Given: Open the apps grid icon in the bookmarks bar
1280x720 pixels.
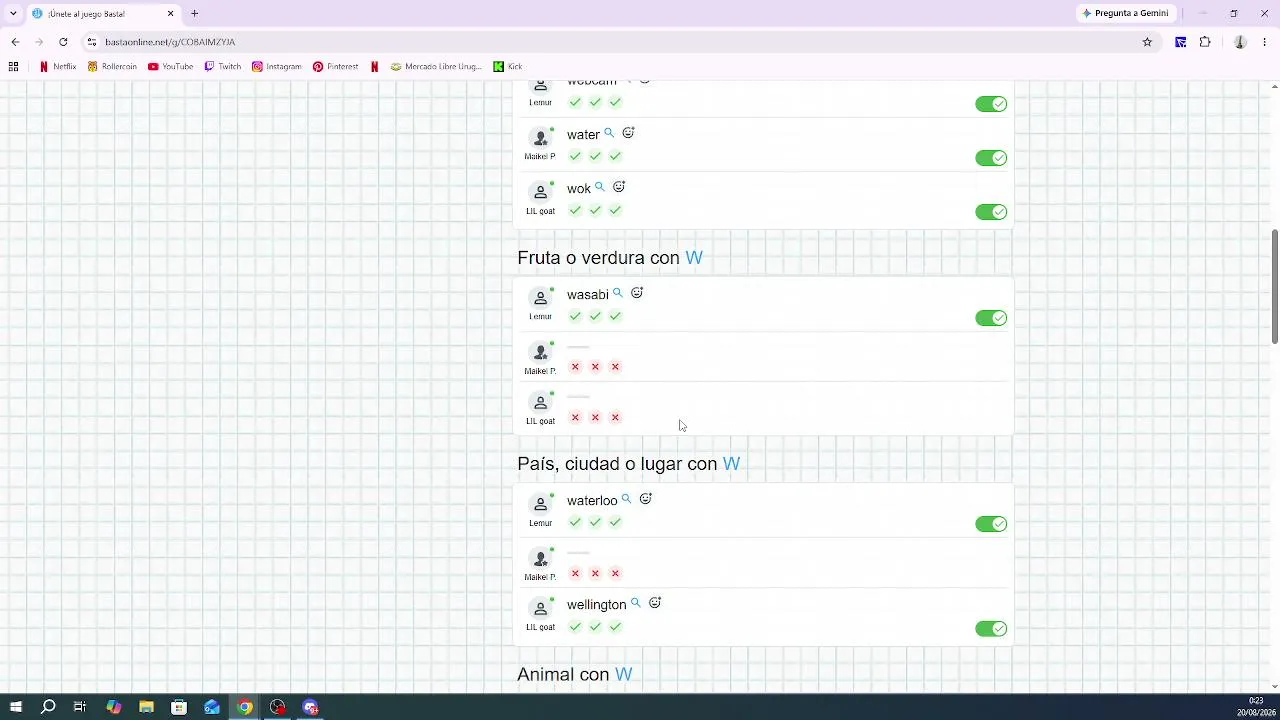Looking at the screenshot, I should point(13,67).
